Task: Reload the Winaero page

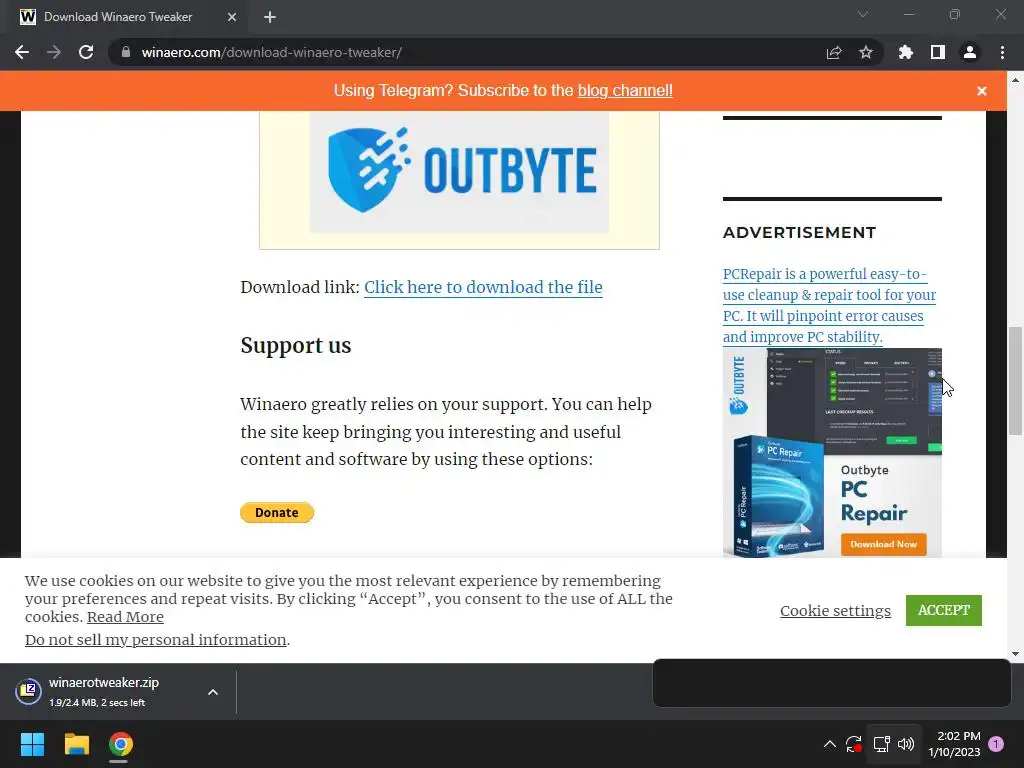Action: 86,52
